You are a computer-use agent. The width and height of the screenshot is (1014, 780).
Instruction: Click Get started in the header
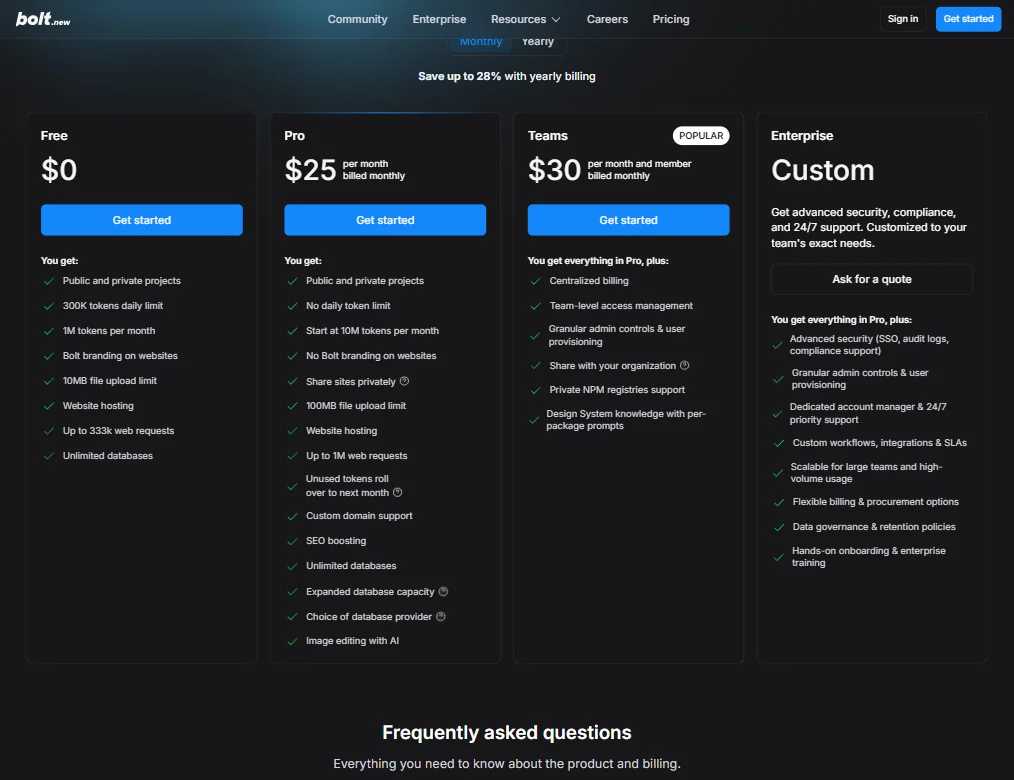tap(968, 19)
